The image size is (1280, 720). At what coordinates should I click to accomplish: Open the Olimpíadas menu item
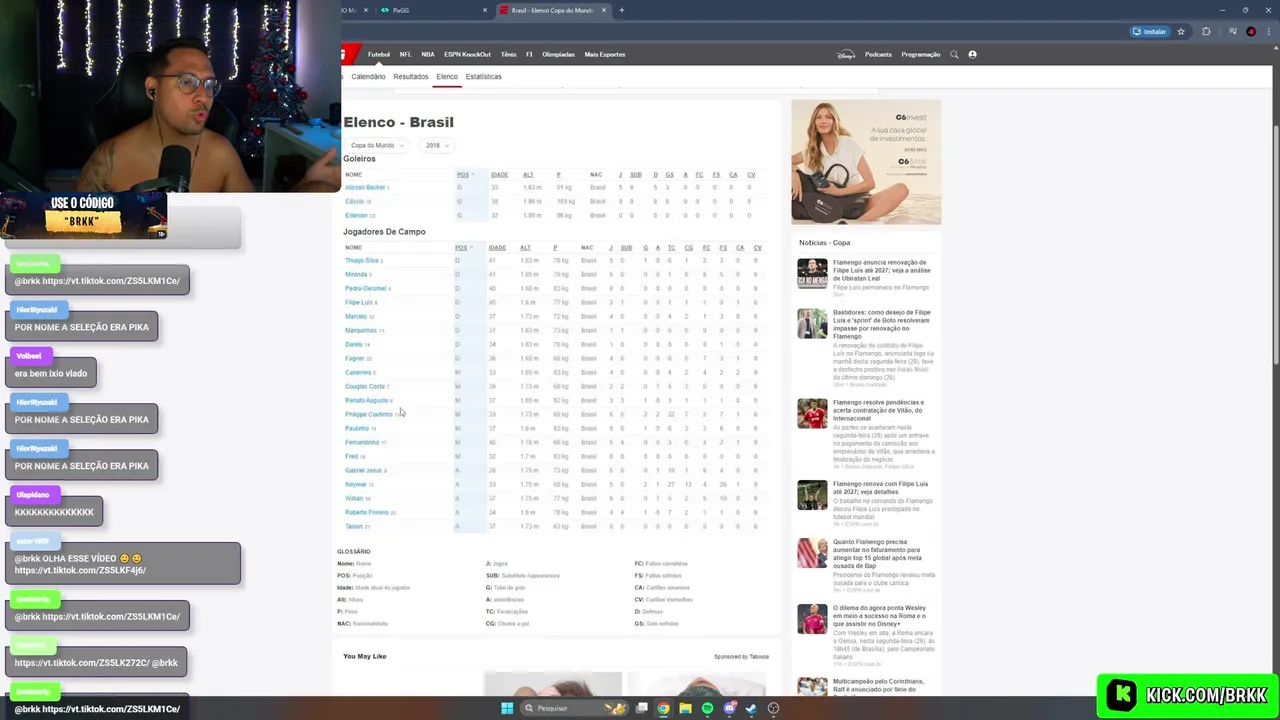click(x=558, y=54)
